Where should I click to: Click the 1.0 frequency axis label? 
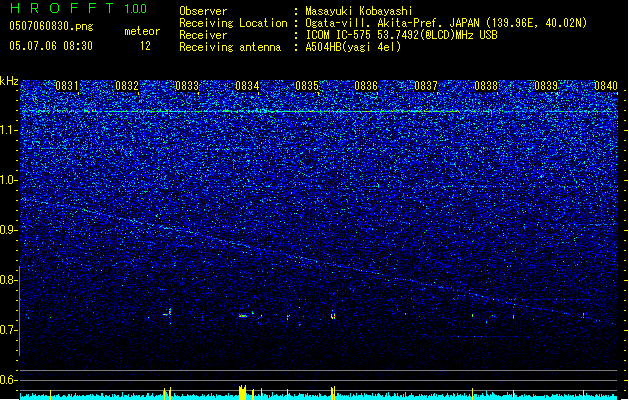pyautogui.click(x=9, y=180)
